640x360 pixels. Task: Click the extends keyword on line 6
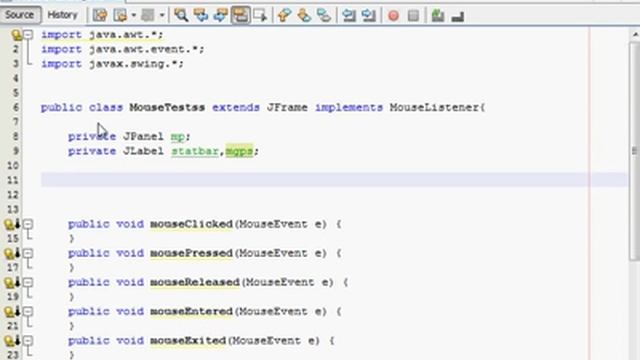pyautogui.click(x=236, y=107)
